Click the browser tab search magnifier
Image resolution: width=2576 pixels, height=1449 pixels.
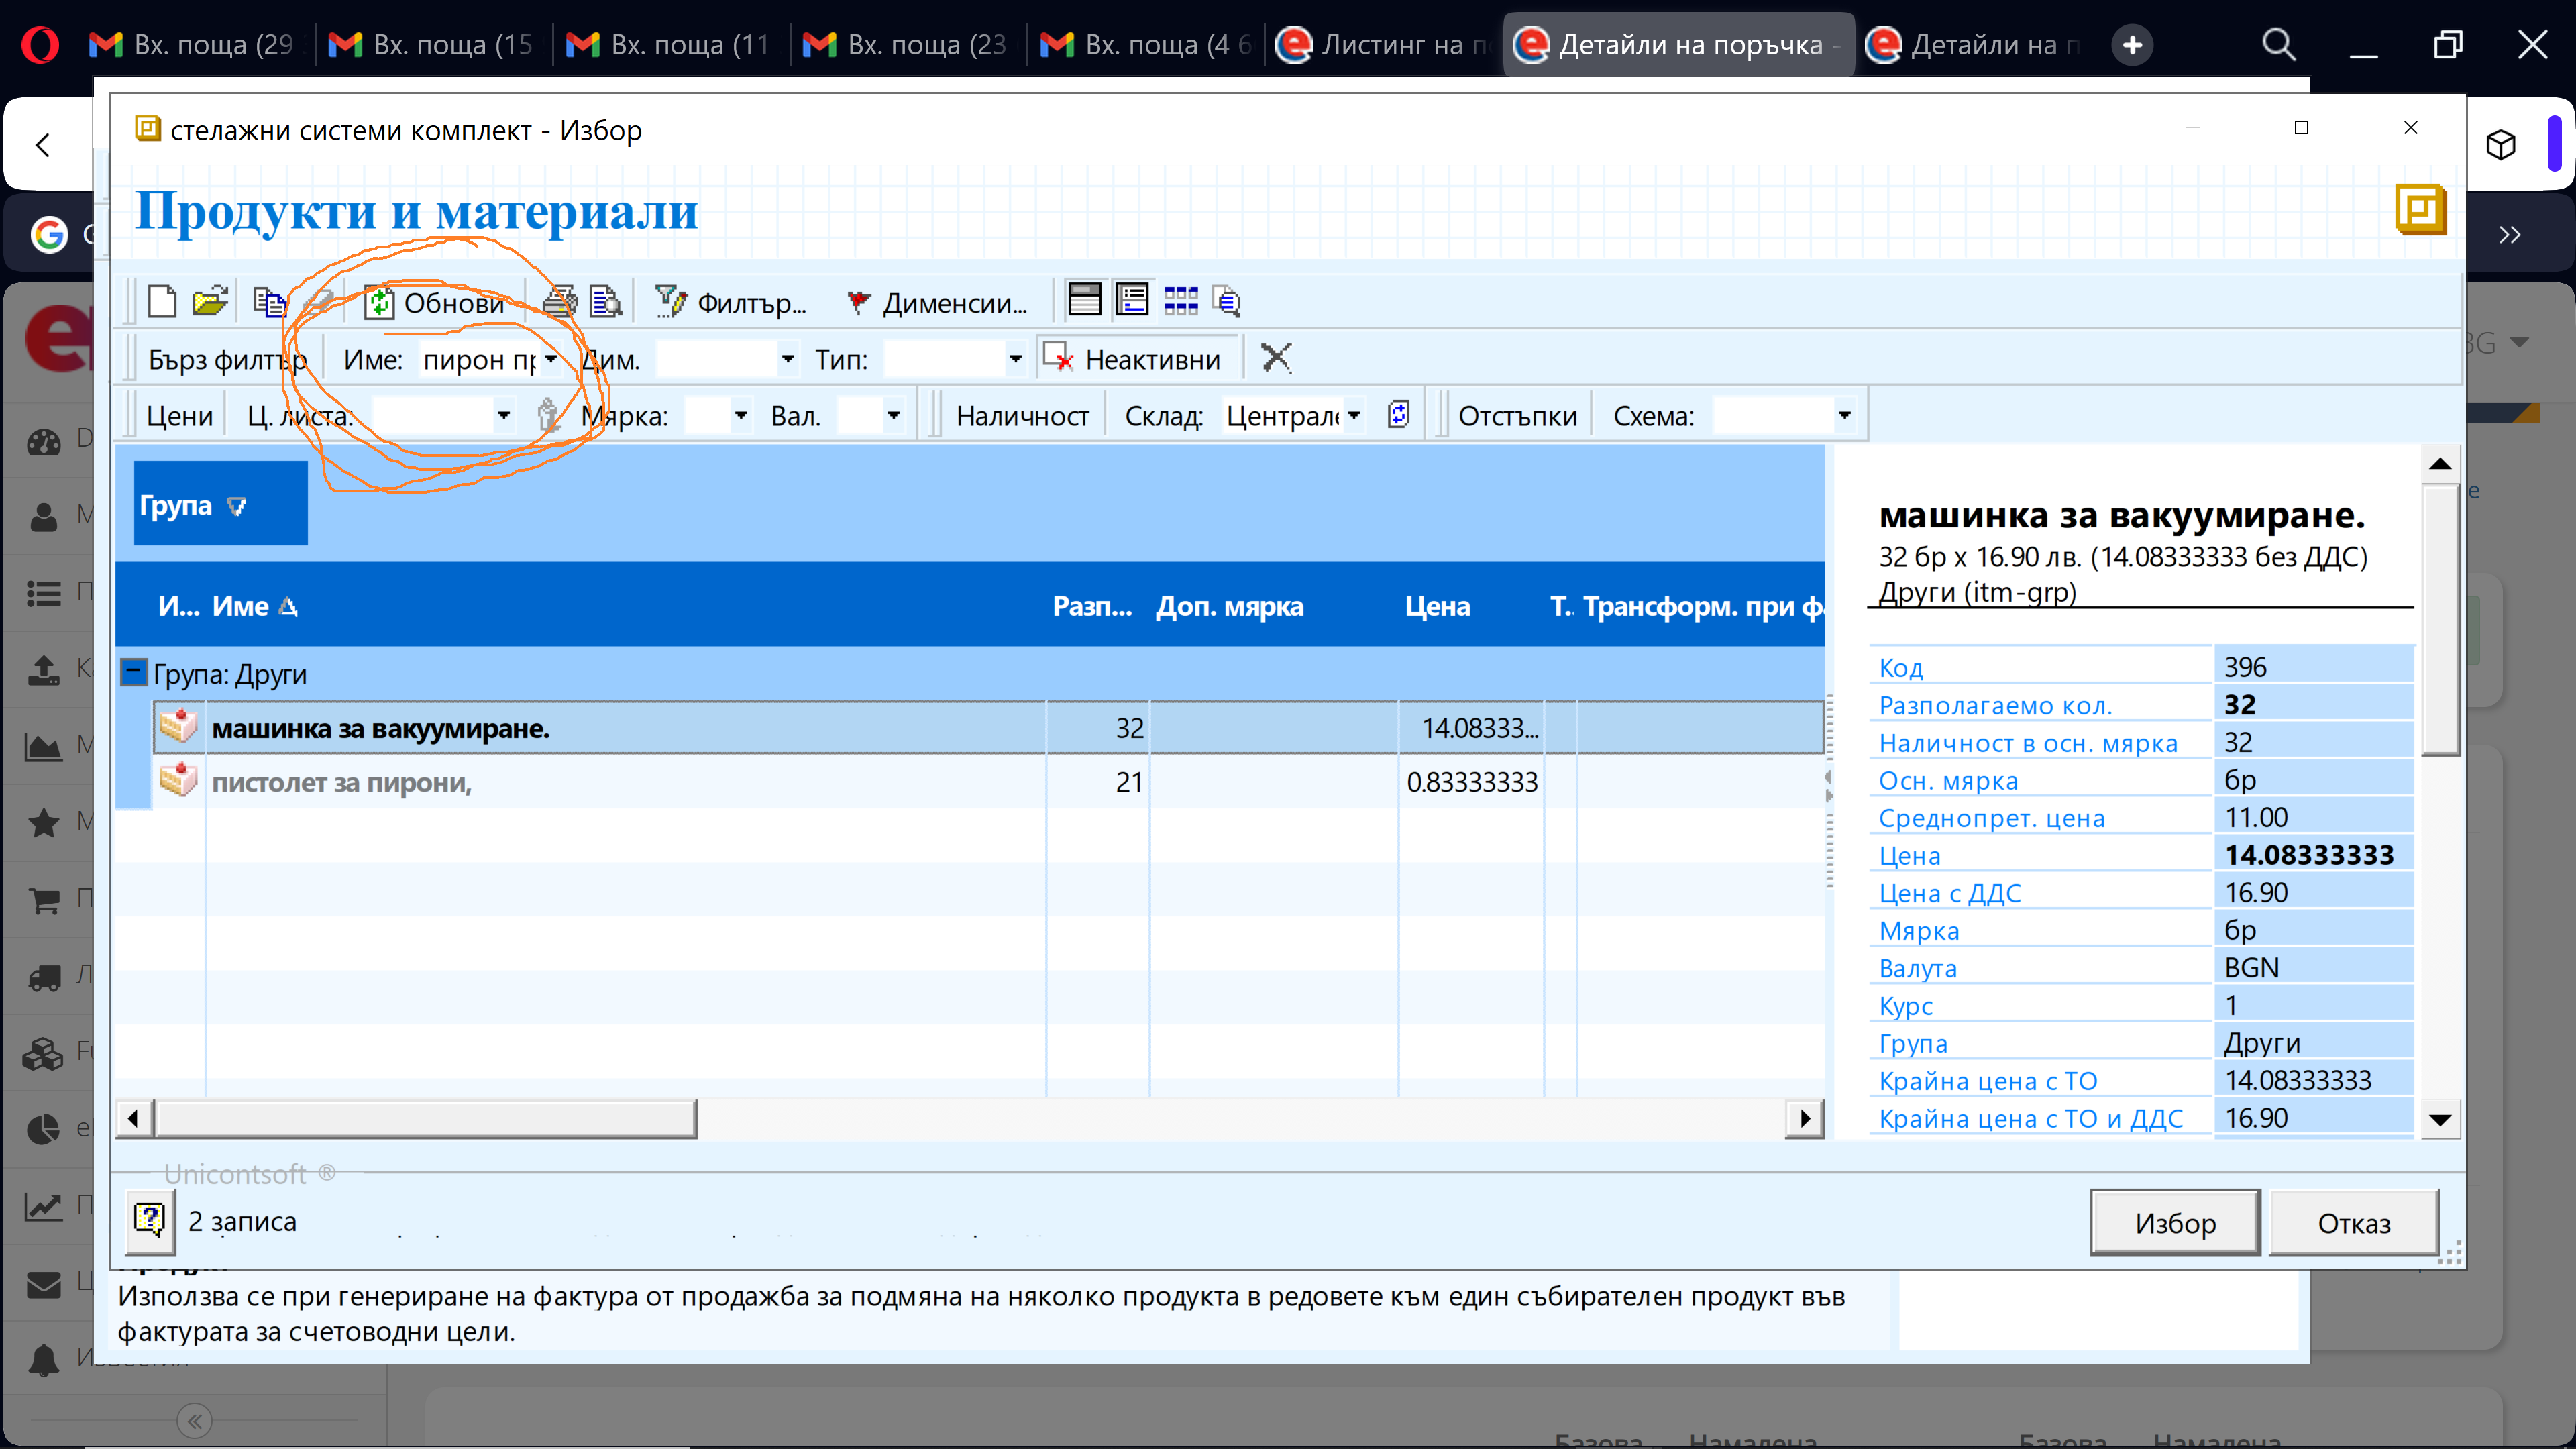click(x=2279, y=44)
